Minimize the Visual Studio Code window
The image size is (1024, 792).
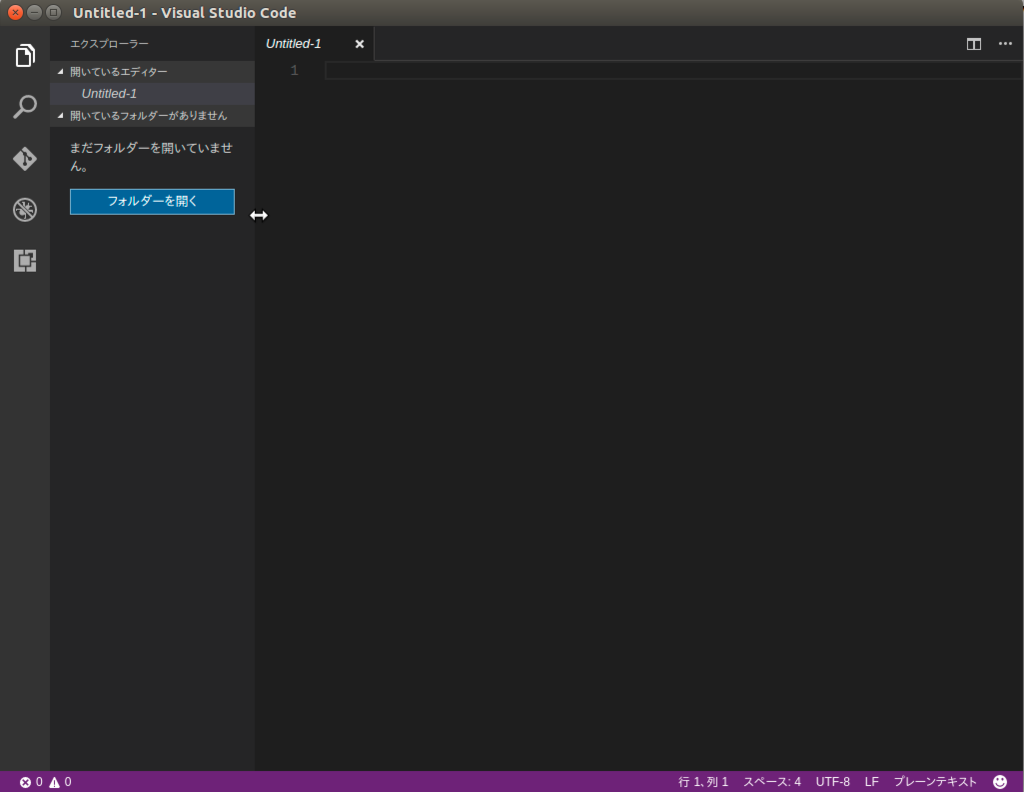[x=35, y=12]
